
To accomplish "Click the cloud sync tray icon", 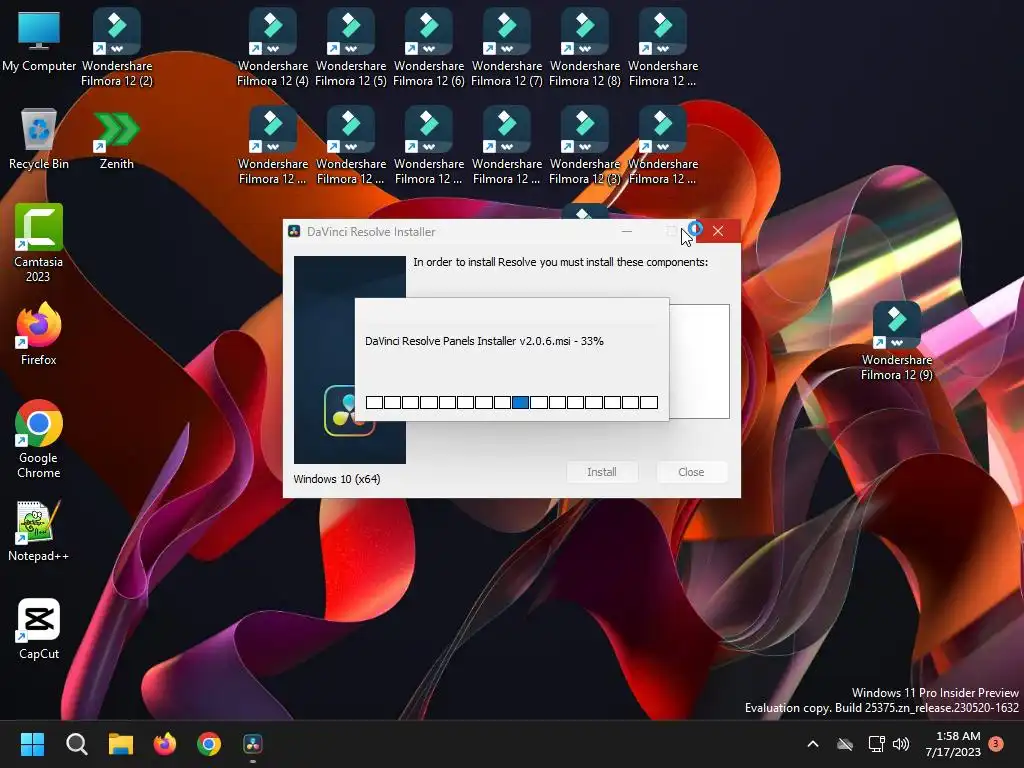I will coord(845,744).
